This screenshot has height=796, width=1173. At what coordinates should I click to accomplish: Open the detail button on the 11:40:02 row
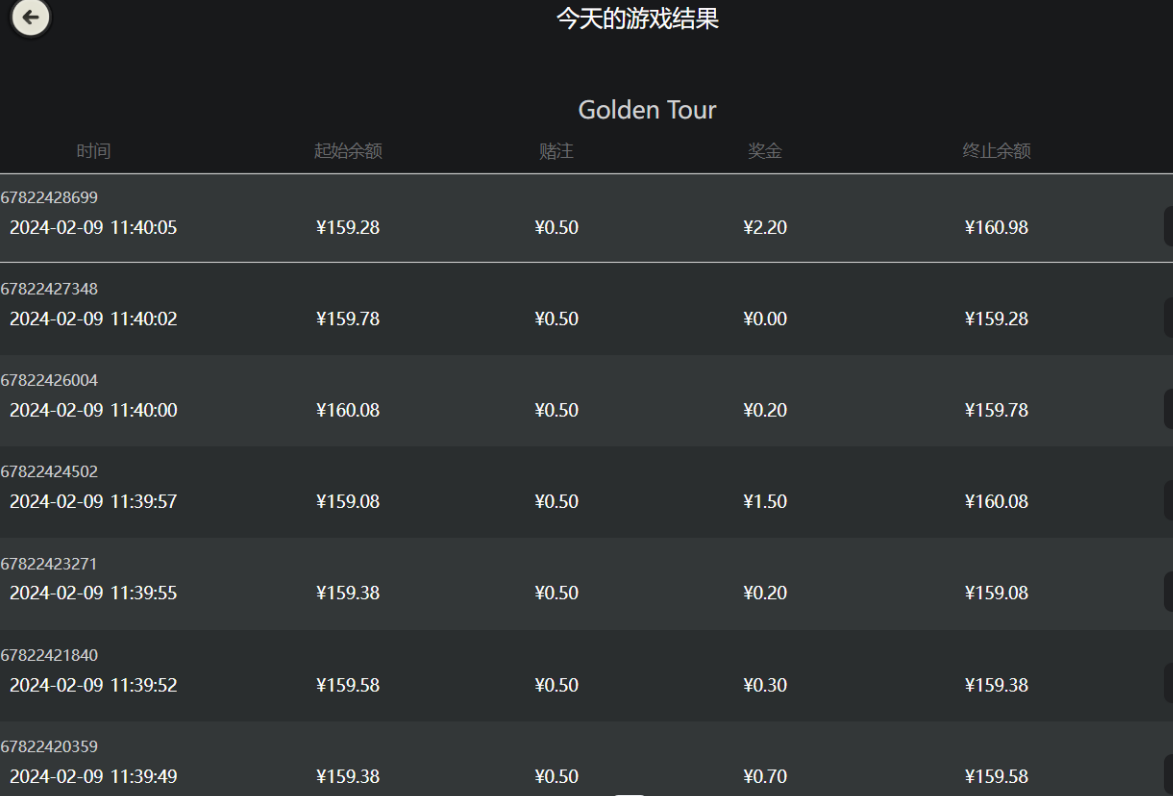(1169, 318)
